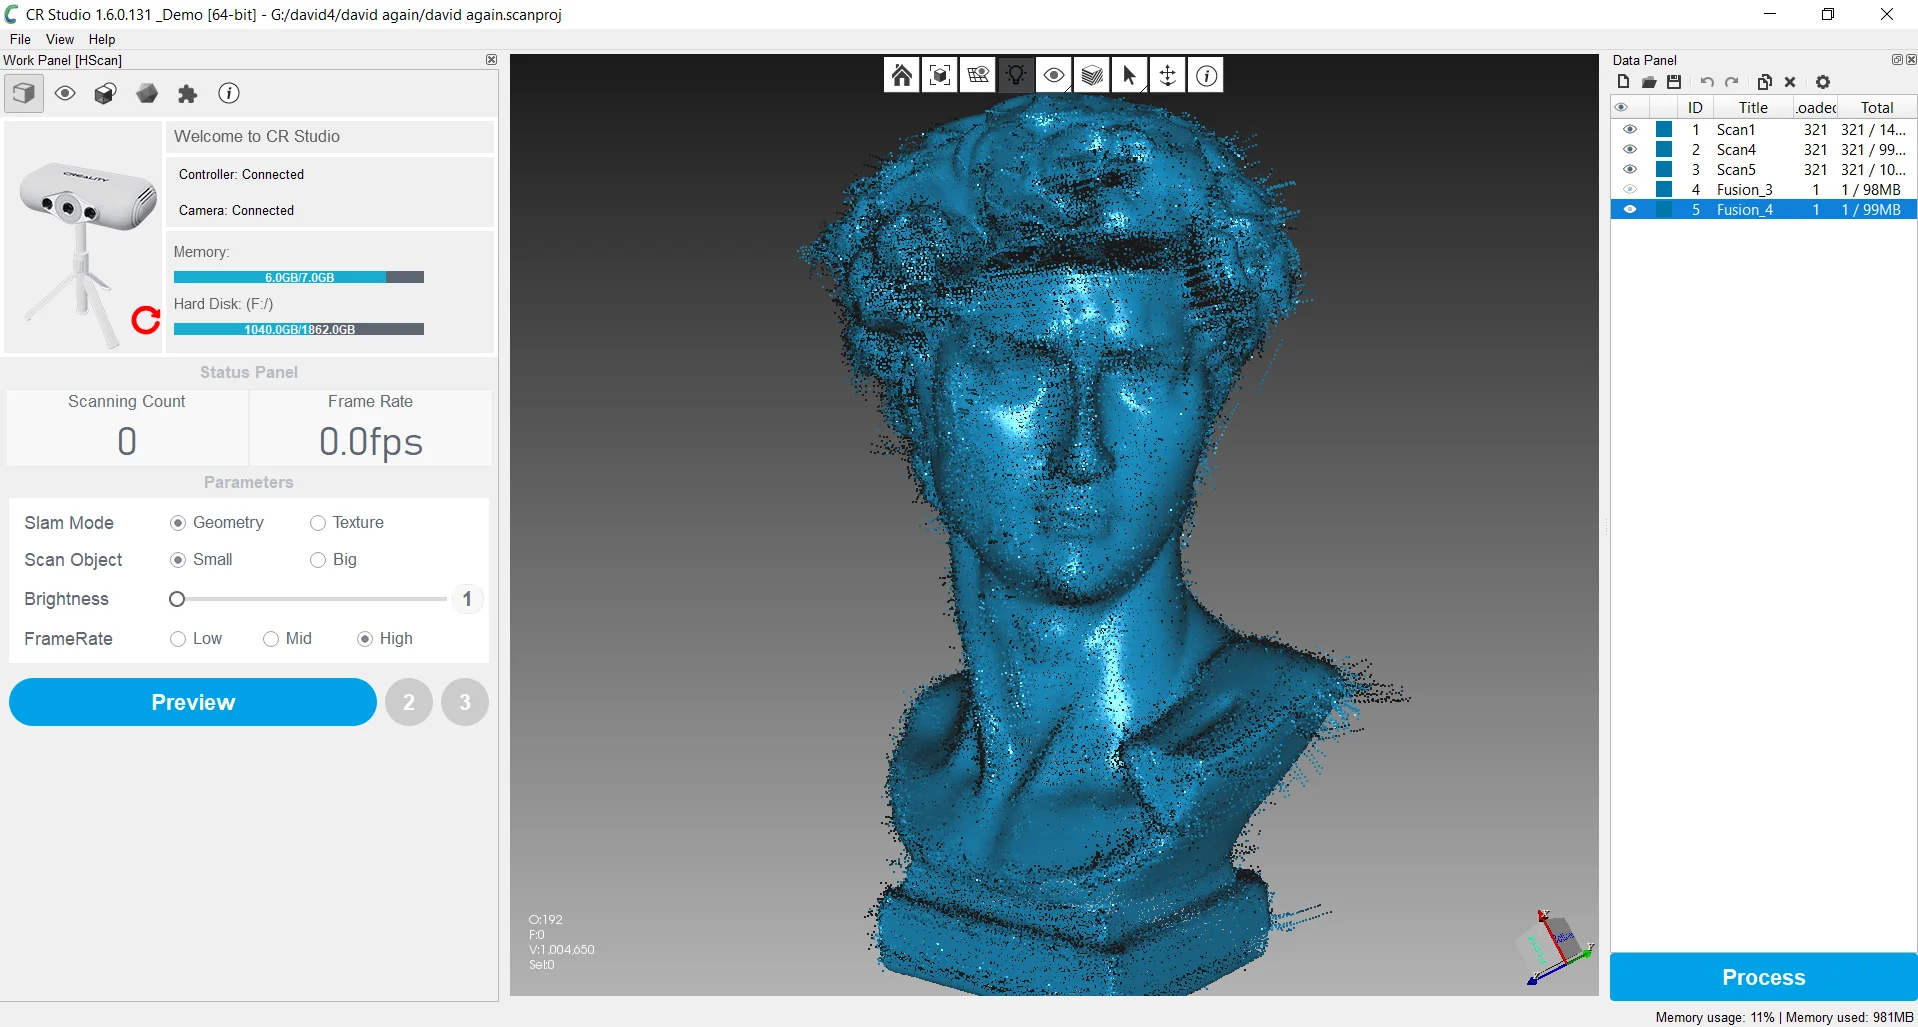Open the puzzle-piece plugin tab in Work Panel

tap(188, 94)
